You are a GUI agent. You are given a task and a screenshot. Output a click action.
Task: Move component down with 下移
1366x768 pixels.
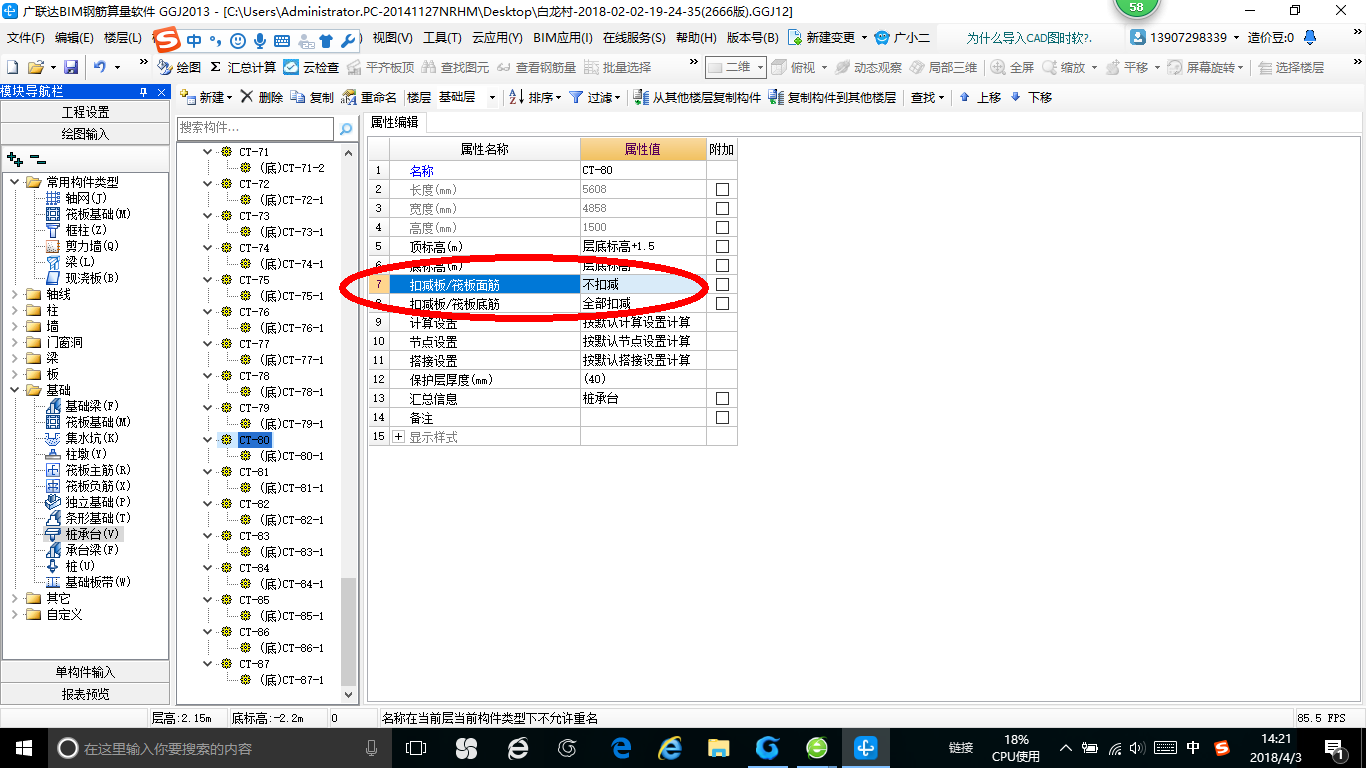click(1031, 97)
